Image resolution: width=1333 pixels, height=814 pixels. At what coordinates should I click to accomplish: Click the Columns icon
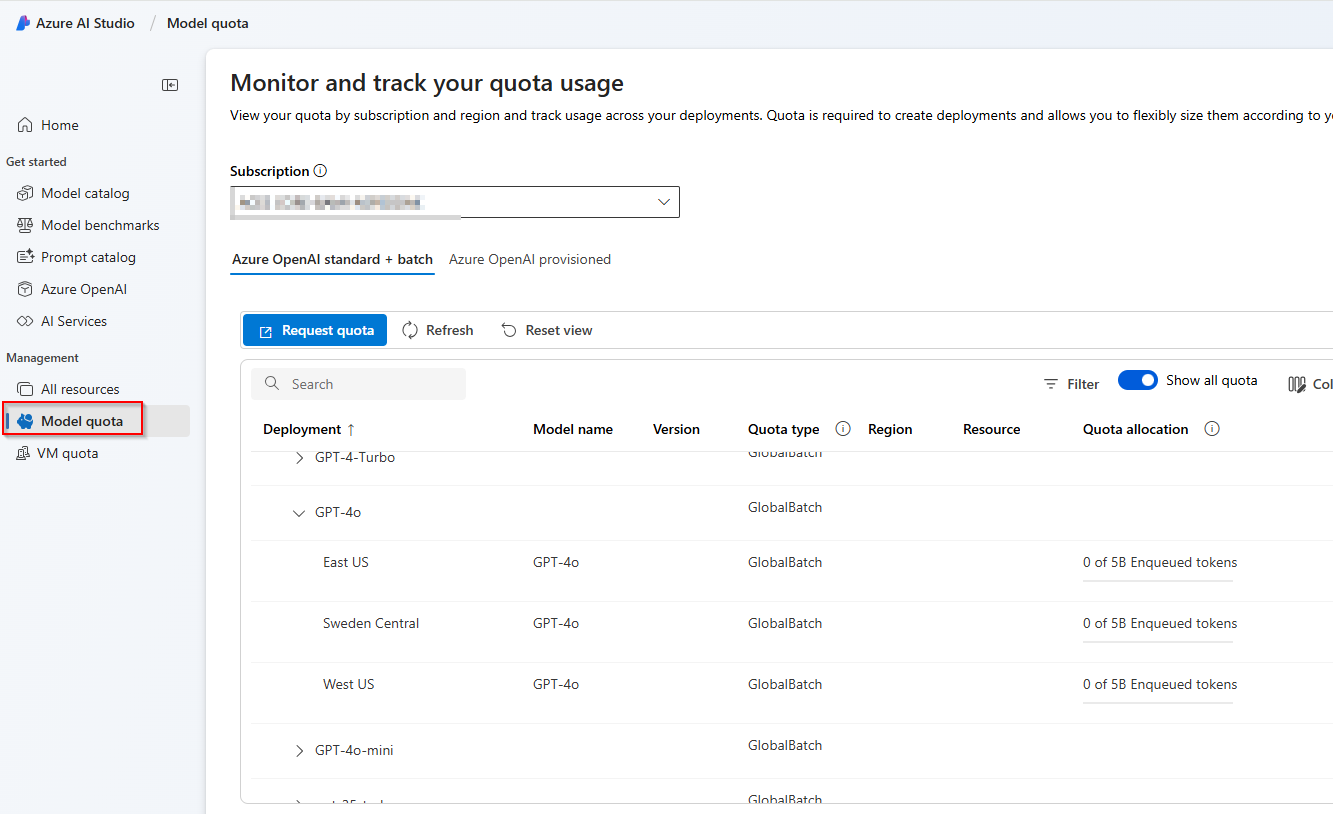pyautogui.click(x=1297, y=384)
